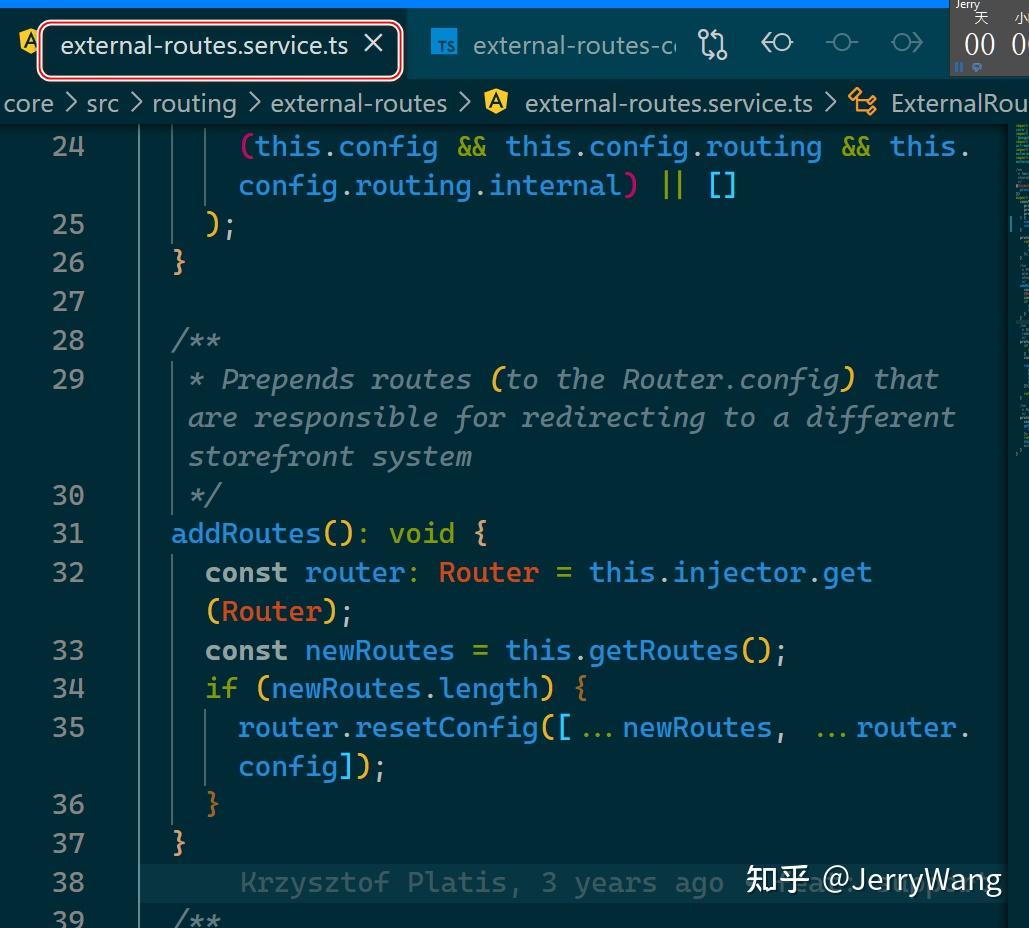Click the word 'storefront' in the comment
The width and height of the screenshot is (1029, 928).
coord(271,457)
